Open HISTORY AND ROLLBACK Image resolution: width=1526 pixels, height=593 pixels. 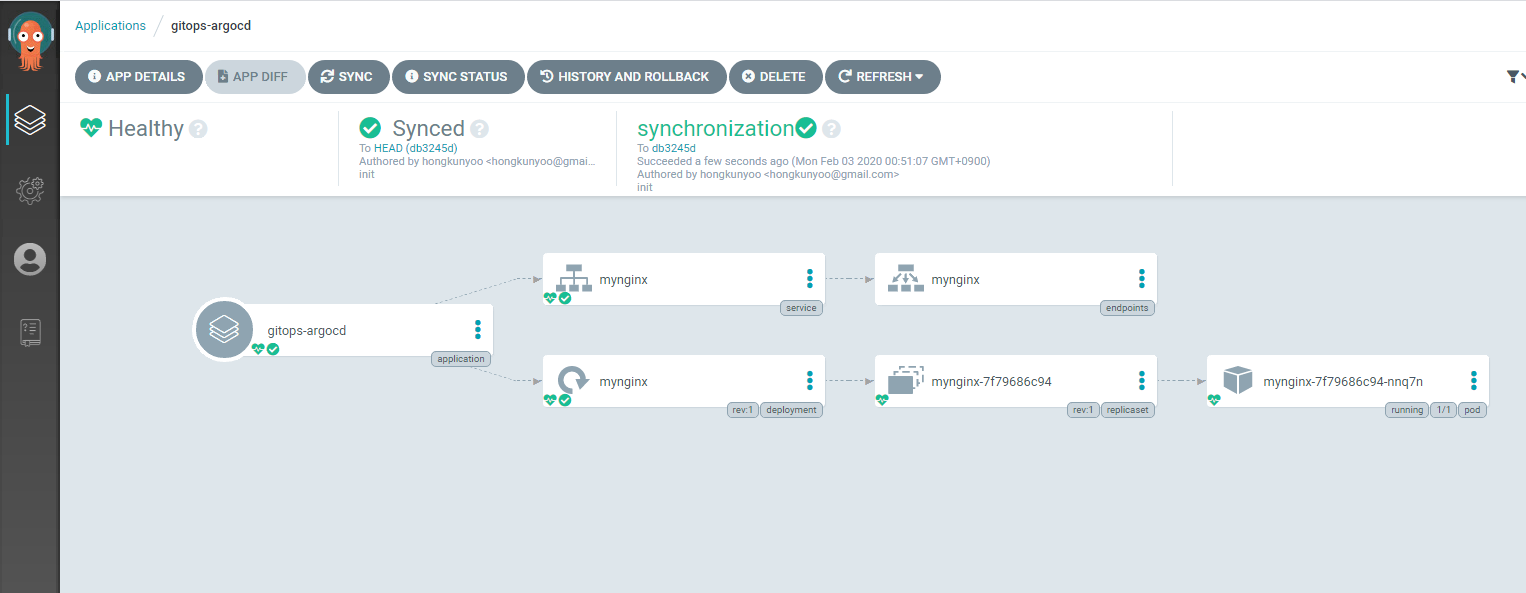coord(627,77)
